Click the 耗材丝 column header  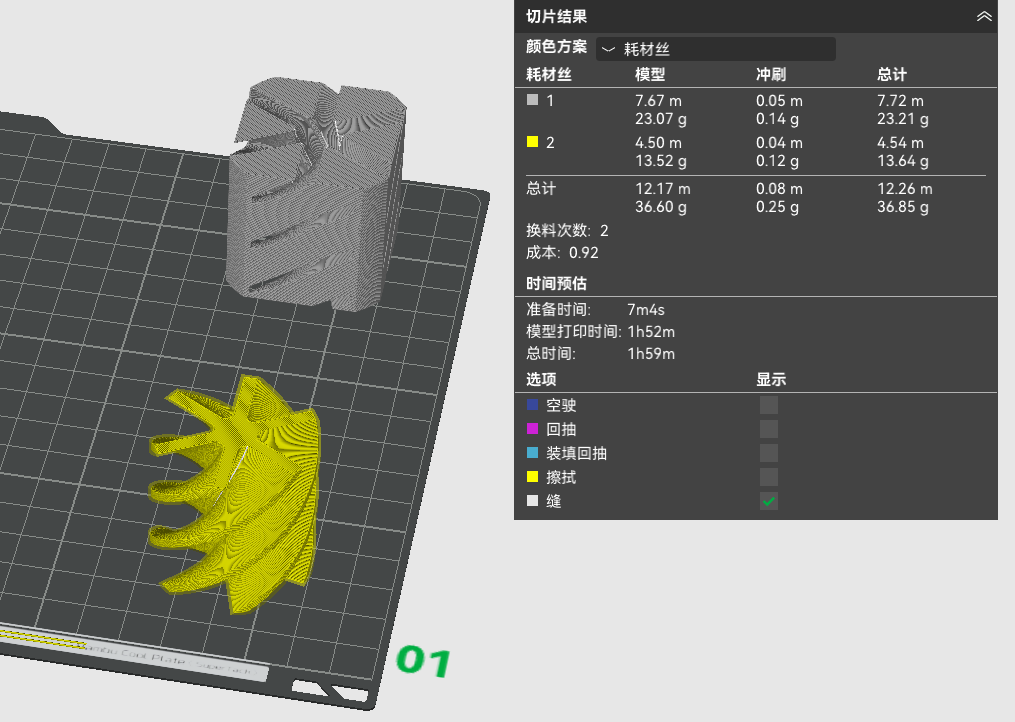tap(549, 74)
